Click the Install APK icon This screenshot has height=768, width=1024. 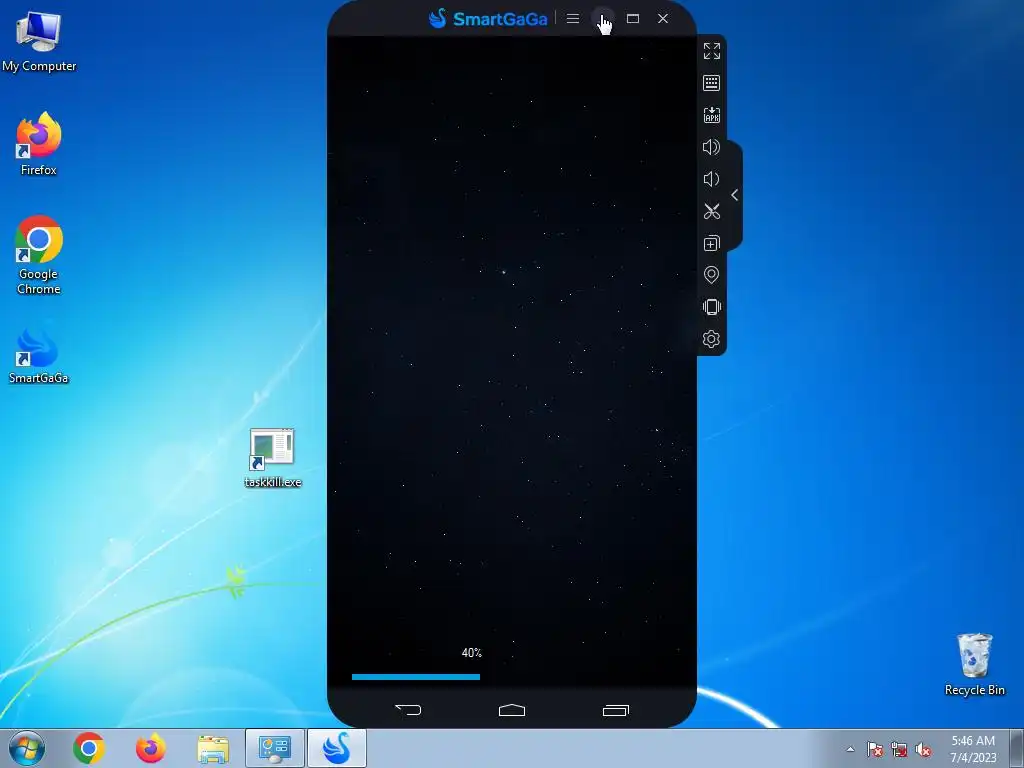click(711, 115)
